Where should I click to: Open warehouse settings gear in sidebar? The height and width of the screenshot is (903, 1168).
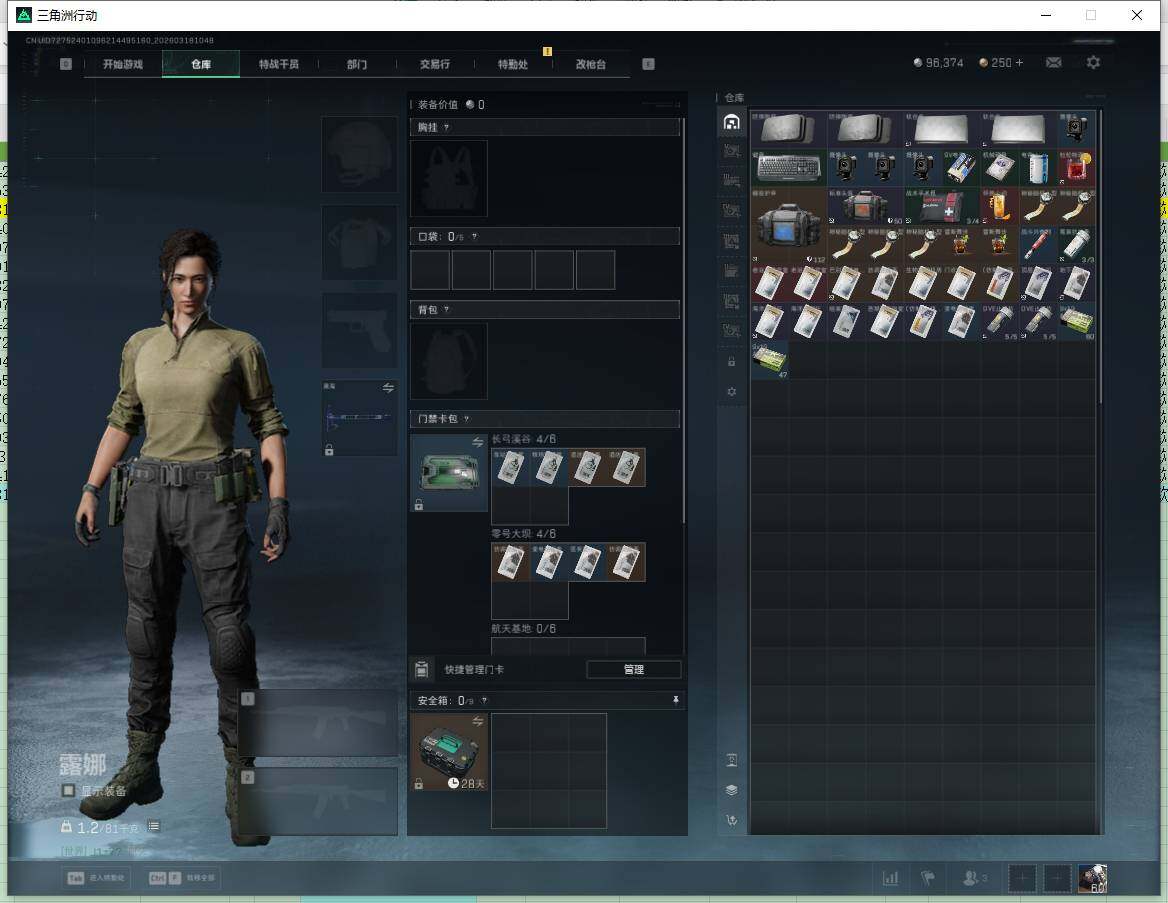731,391
